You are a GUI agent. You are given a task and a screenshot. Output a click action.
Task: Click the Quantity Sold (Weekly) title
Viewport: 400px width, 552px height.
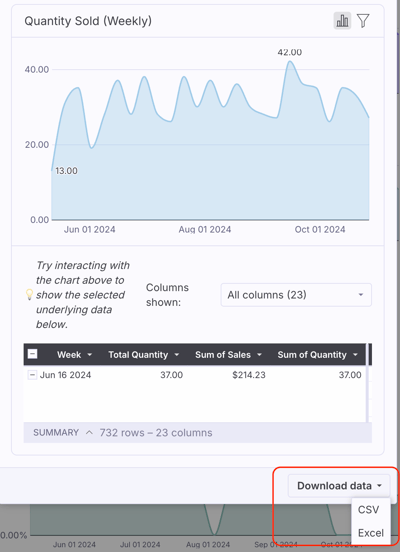pos(88,21)
